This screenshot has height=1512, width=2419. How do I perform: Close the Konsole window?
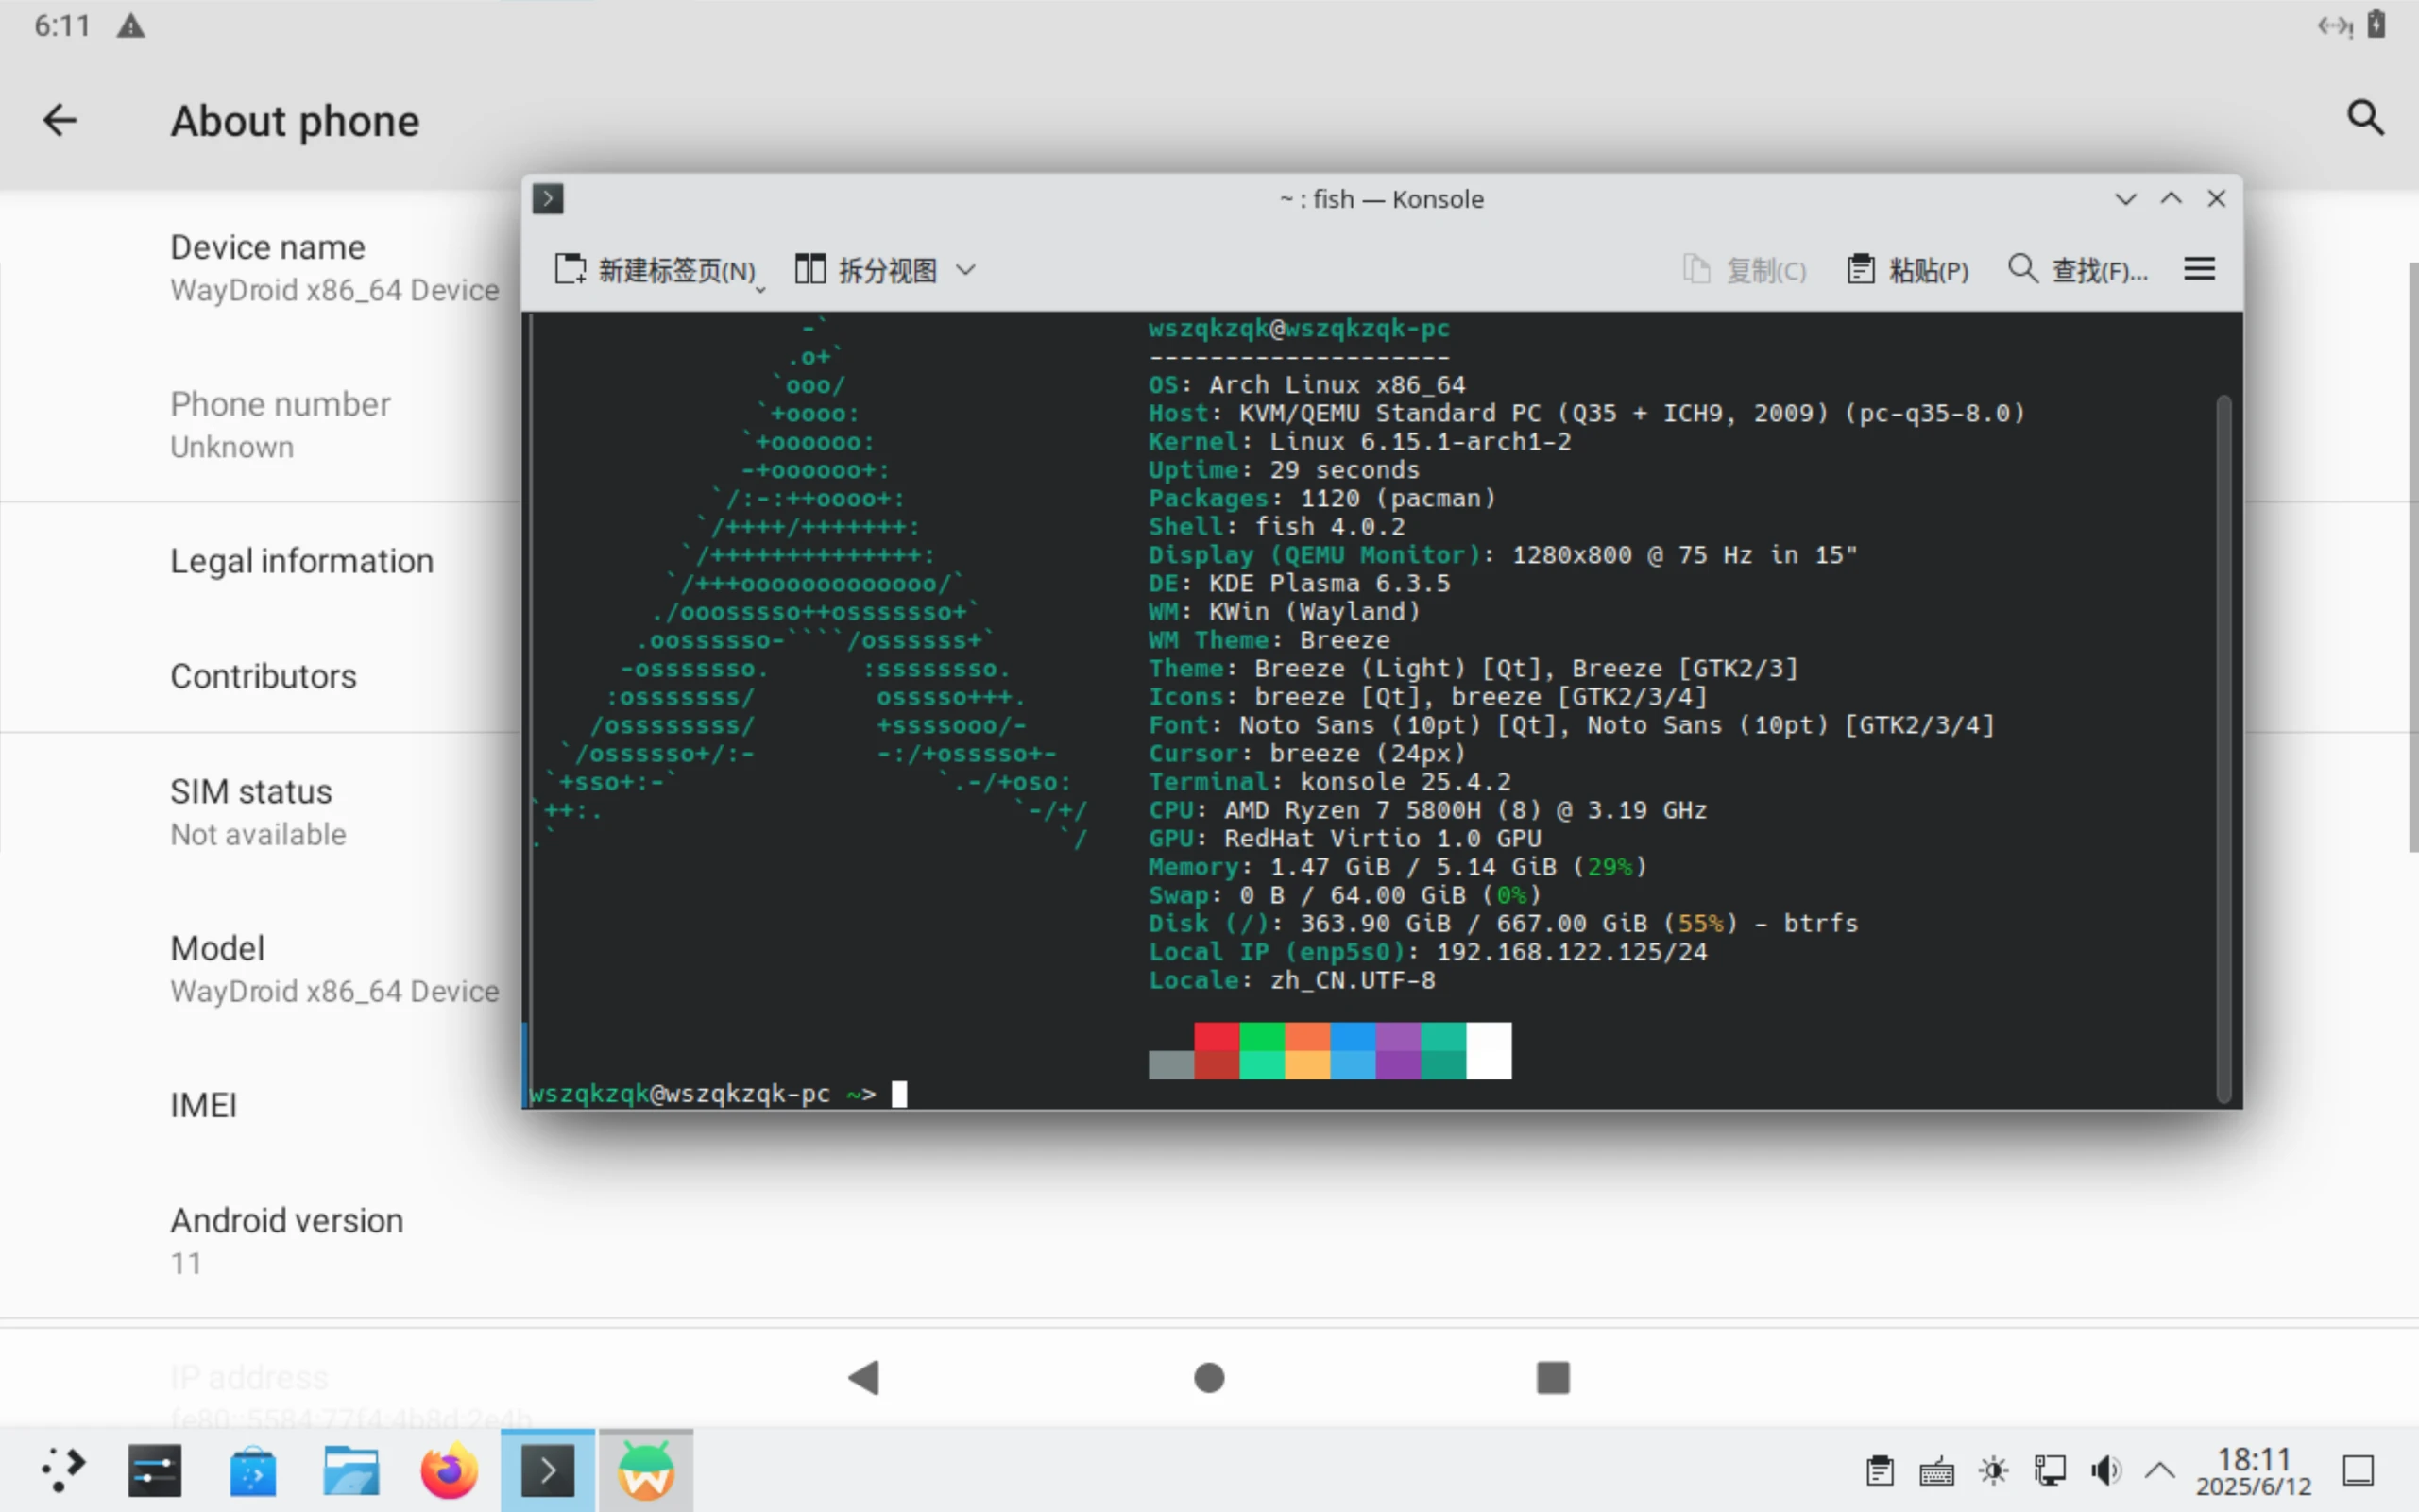[x=2216, y=199]
